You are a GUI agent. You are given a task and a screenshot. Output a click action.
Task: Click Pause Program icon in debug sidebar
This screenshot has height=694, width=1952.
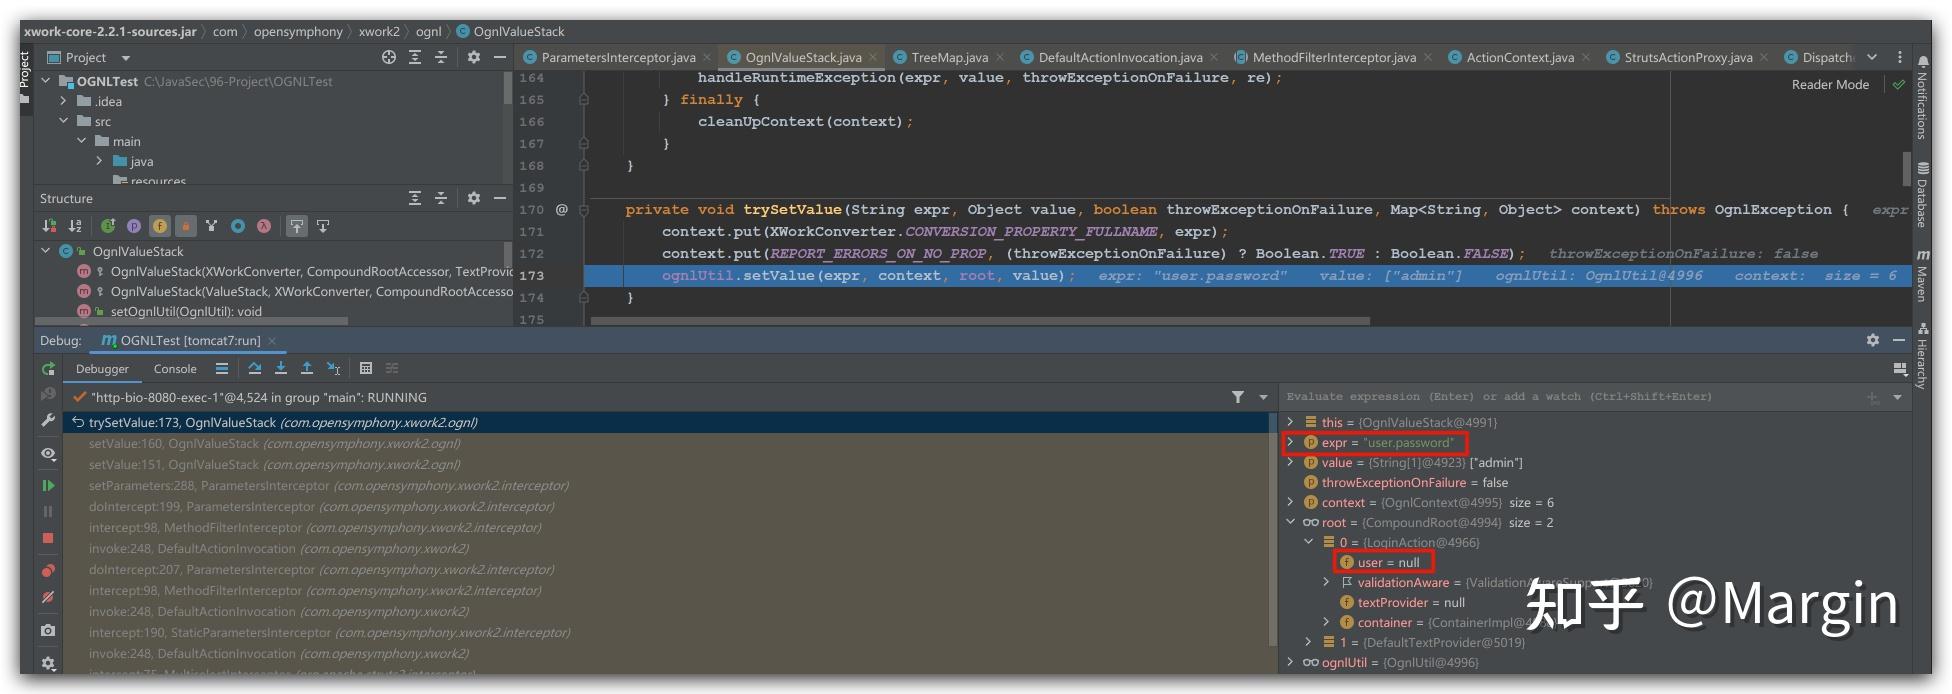tap(48, 511)
